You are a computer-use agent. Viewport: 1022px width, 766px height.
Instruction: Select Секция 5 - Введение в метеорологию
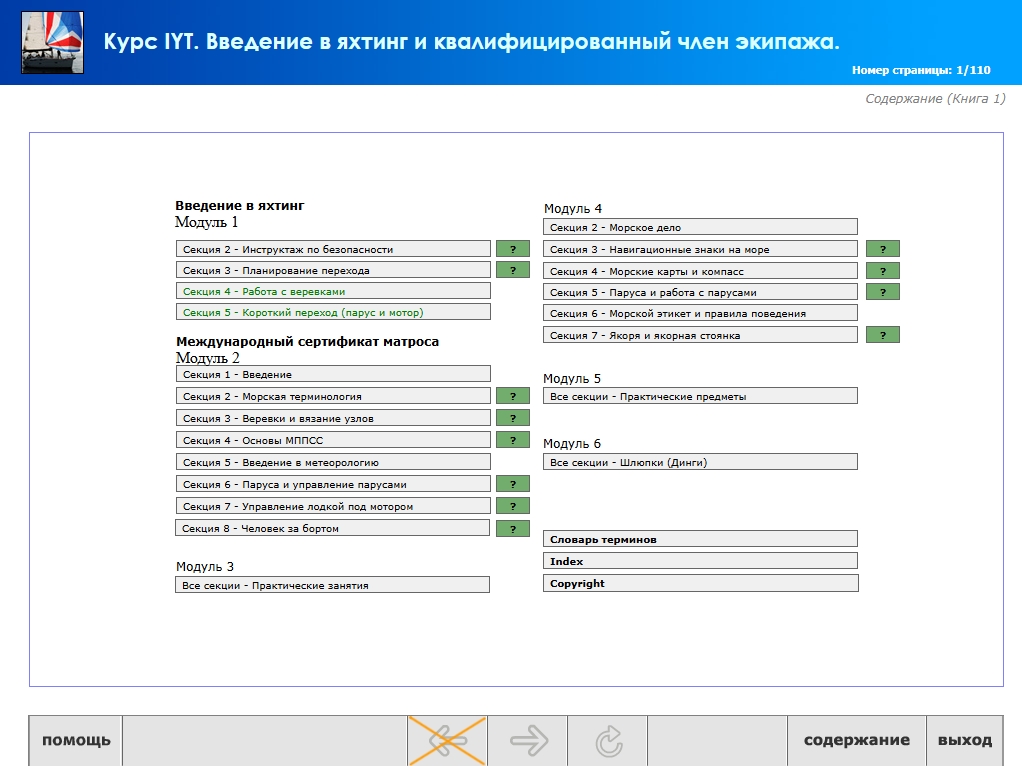[333, 462]
